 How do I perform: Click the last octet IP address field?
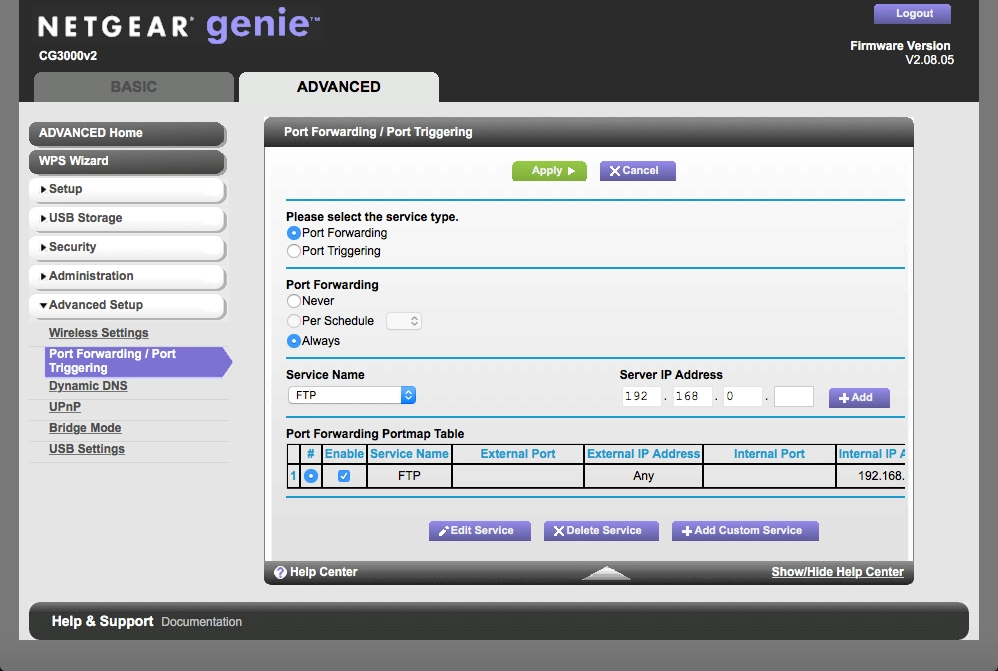pyautogui.click(x=794, y=396)
